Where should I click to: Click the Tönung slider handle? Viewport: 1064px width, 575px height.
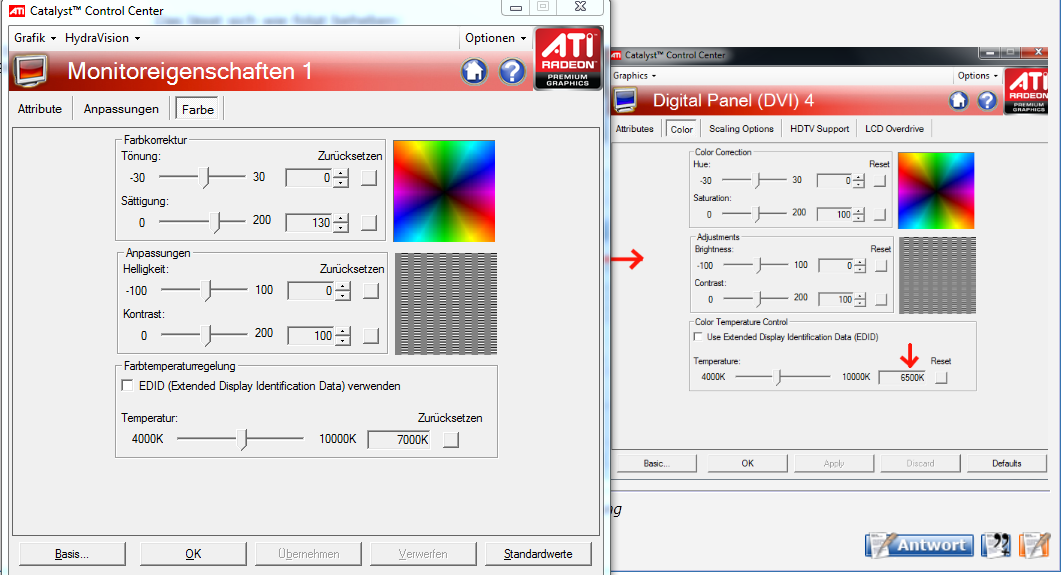click(206, 177)
